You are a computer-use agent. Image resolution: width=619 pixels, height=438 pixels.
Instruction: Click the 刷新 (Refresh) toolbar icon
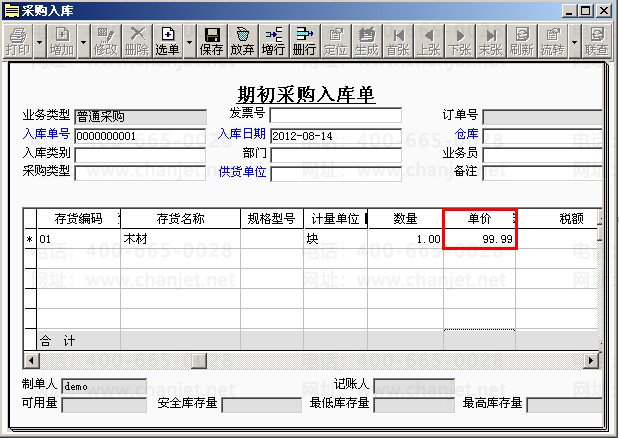[522, 41]
